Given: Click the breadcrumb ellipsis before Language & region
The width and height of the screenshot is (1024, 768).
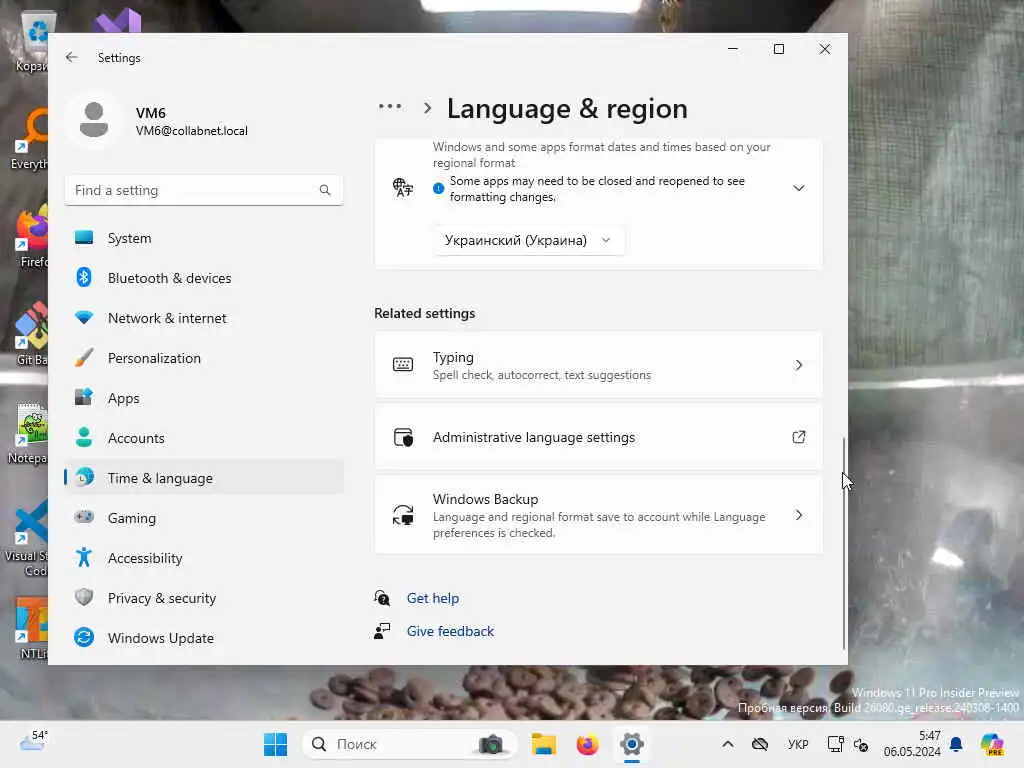Looking at the screenshot, I should tap(390, 106).
